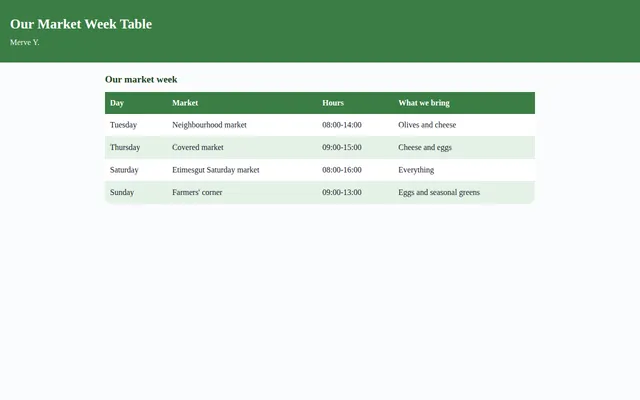Select the 'Olives and cheese' cell

click(464, 125)
